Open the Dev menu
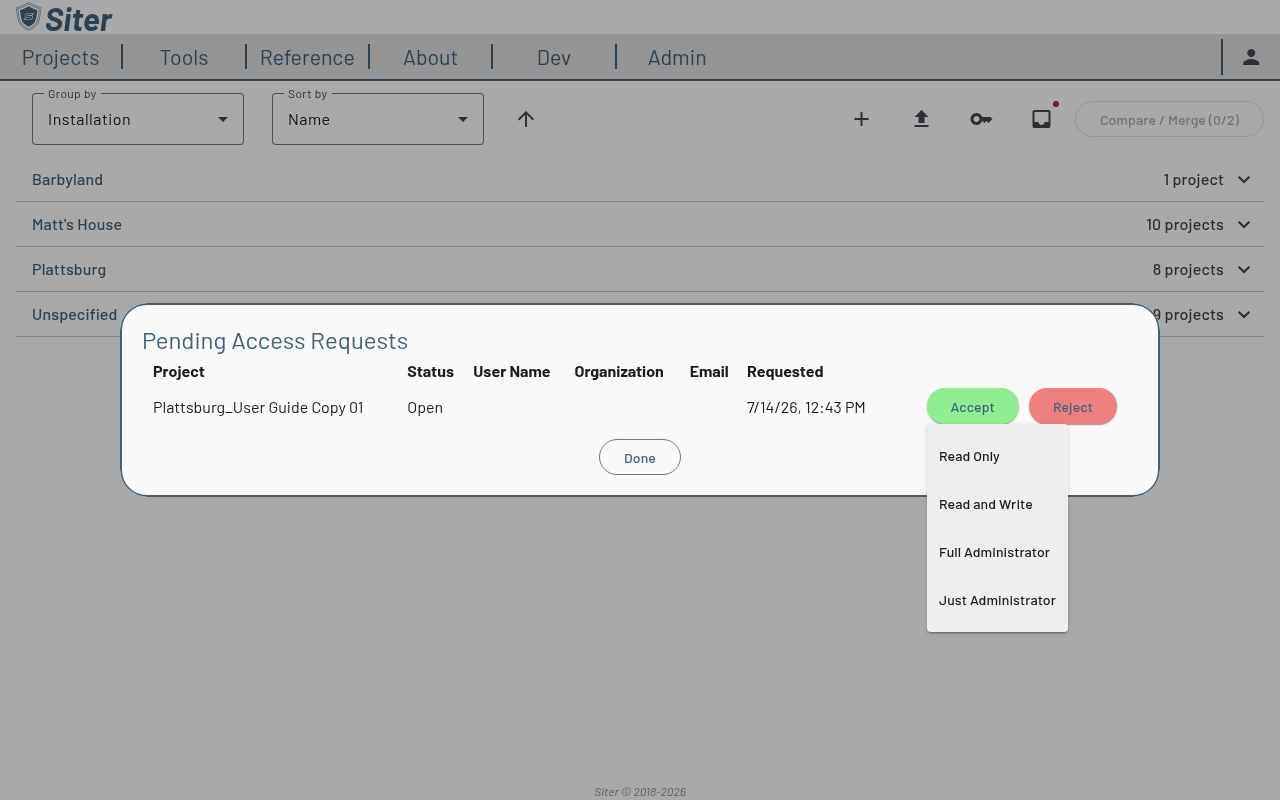Image resolution: width=1280 pixels, height=800 pixels. pyautogui.click(x=554, y=58)
